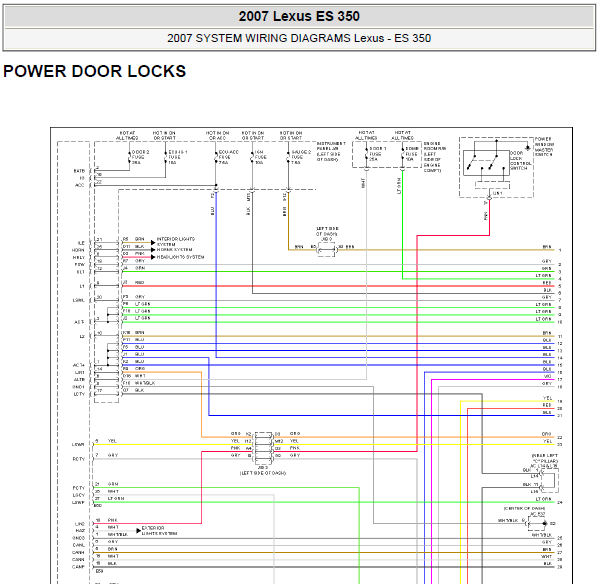Click the 'CANH' terminal label
Image resolution: width=601 pixels, height=584 pixels.
pyautogui.click(x=79, y=552)
